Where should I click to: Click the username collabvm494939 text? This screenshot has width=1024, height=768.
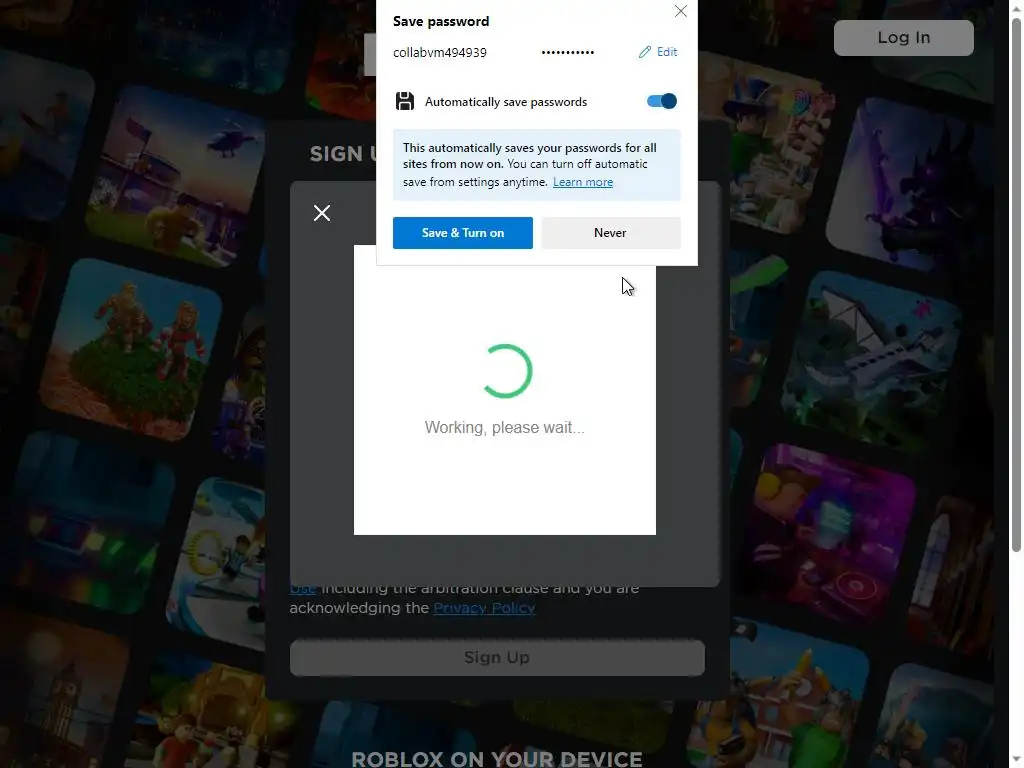(440, 53)
